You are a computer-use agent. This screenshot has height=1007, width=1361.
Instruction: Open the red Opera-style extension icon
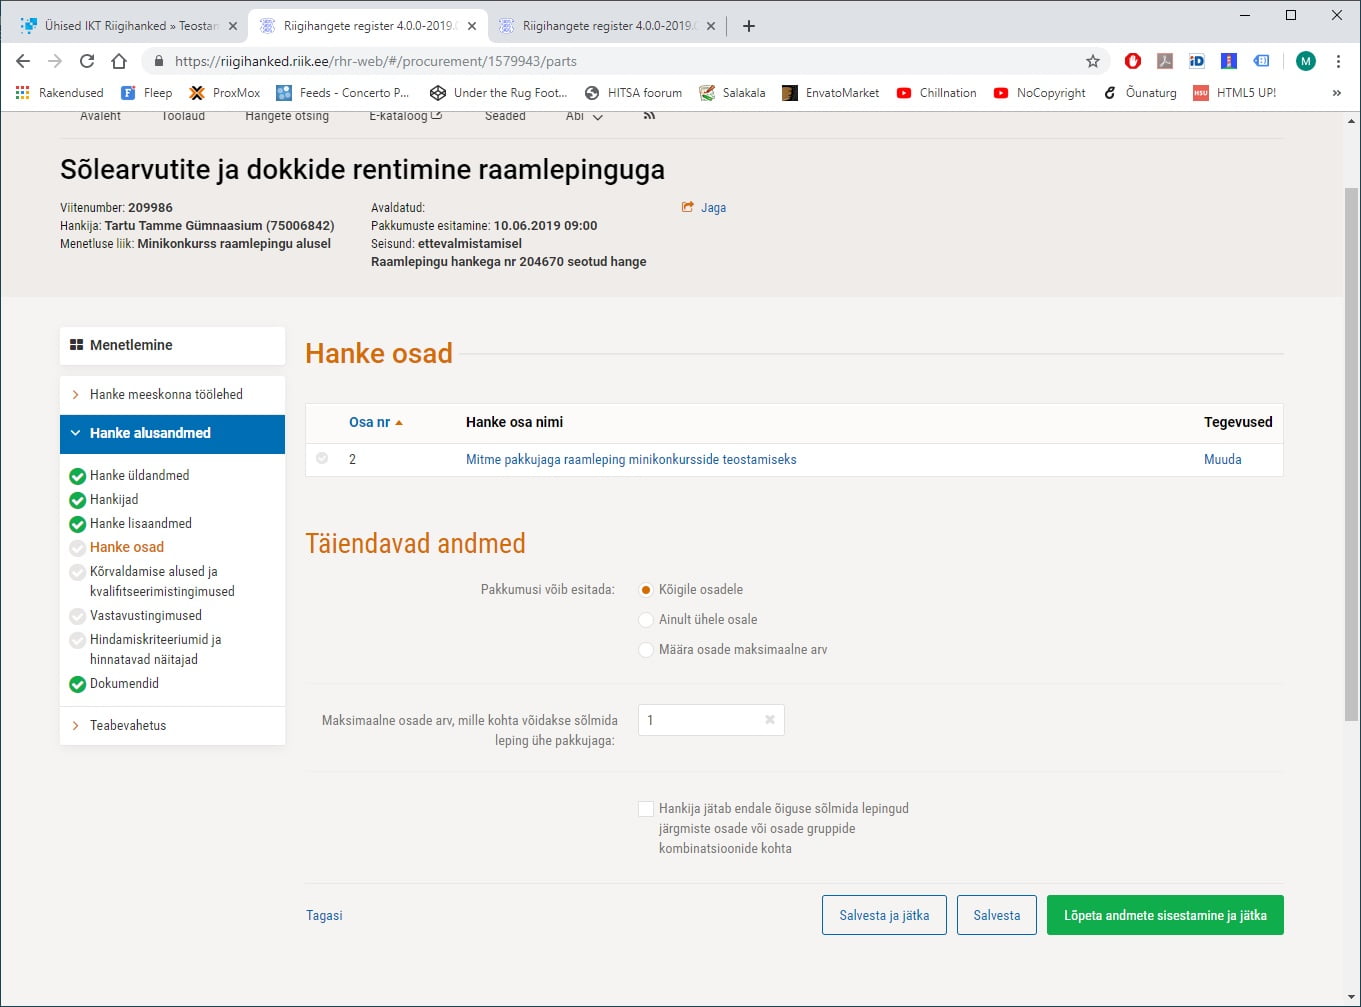1133,61
